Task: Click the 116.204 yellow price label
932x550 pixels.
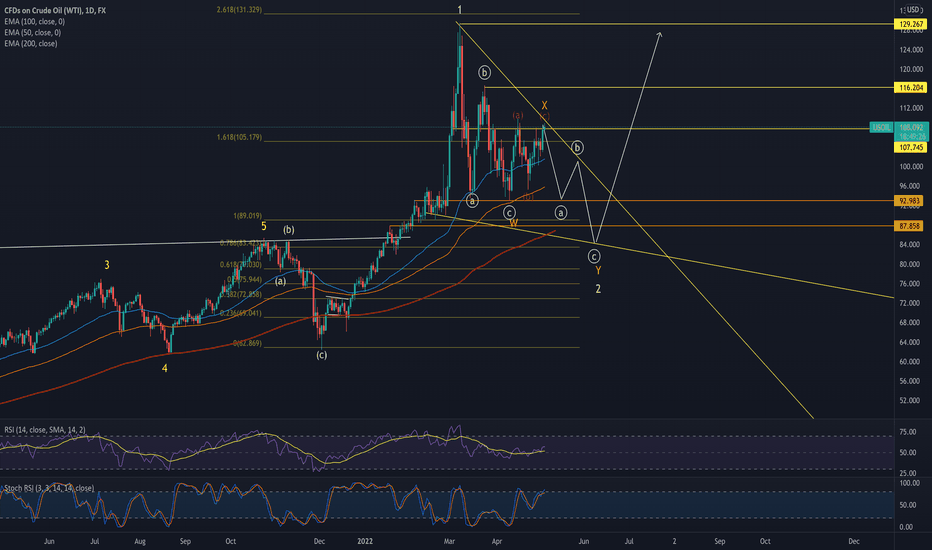Action: (x=910, y=87)
